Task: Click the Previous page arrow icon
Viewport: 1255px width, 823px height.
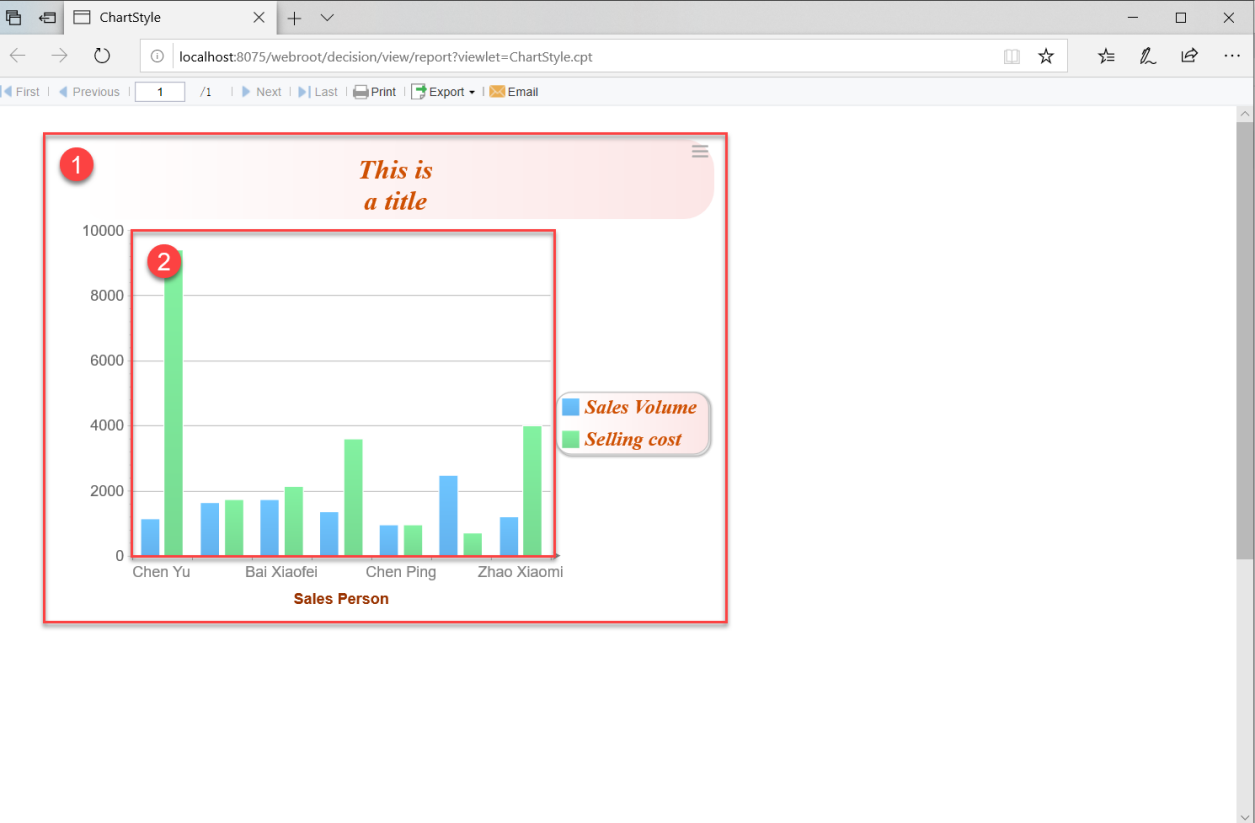Action: point(66,91)
